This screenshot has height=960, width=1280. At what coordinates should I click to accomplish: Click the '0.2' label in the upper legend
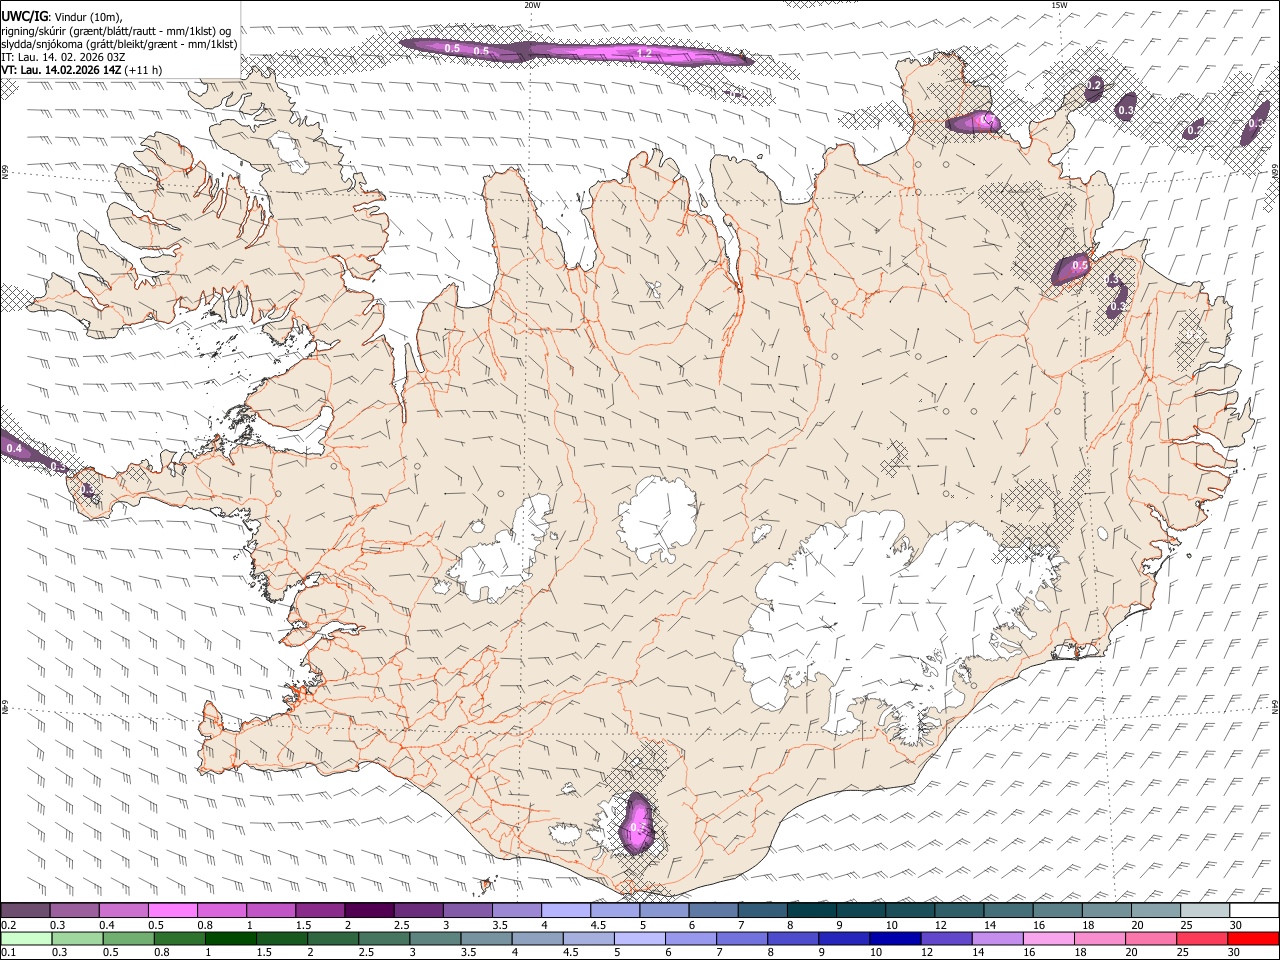(x=9, y=925)
